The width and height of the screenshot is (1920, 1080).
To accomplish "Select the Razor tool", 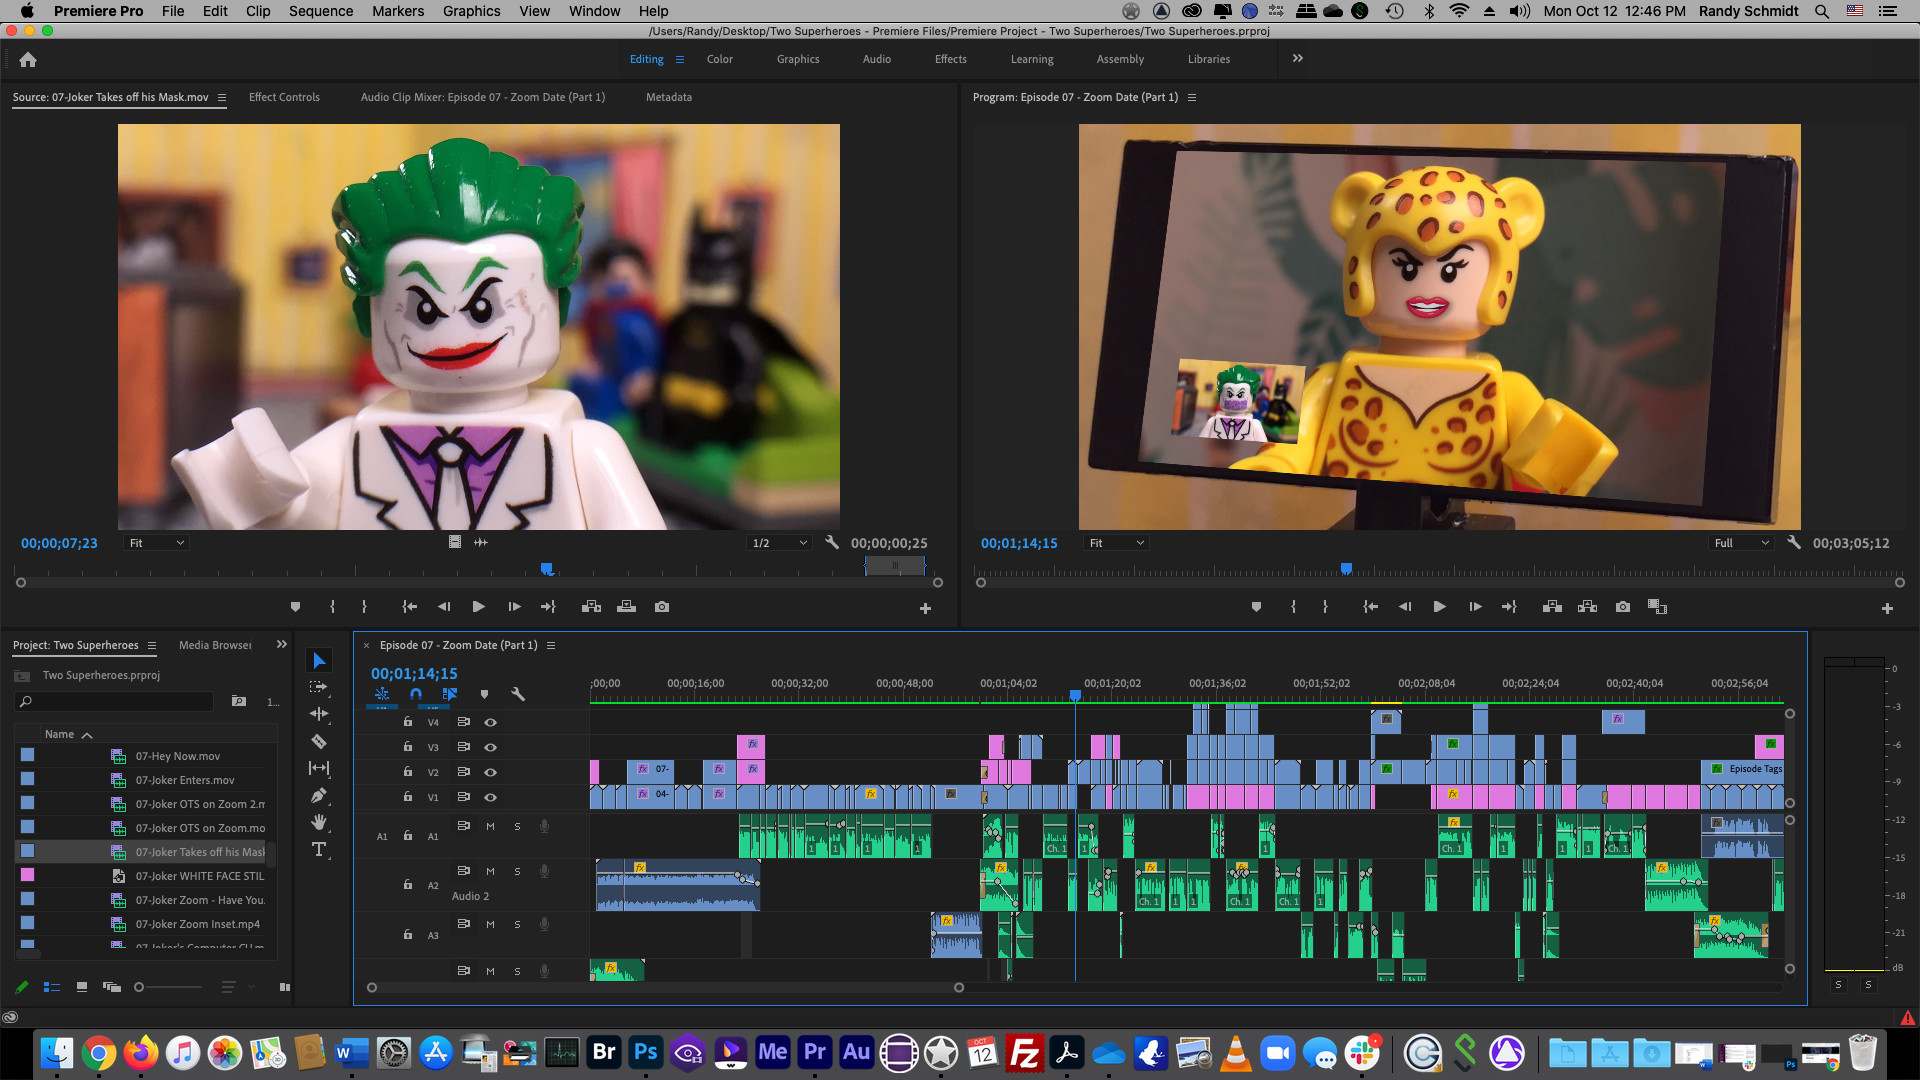I will pos(319,741).
